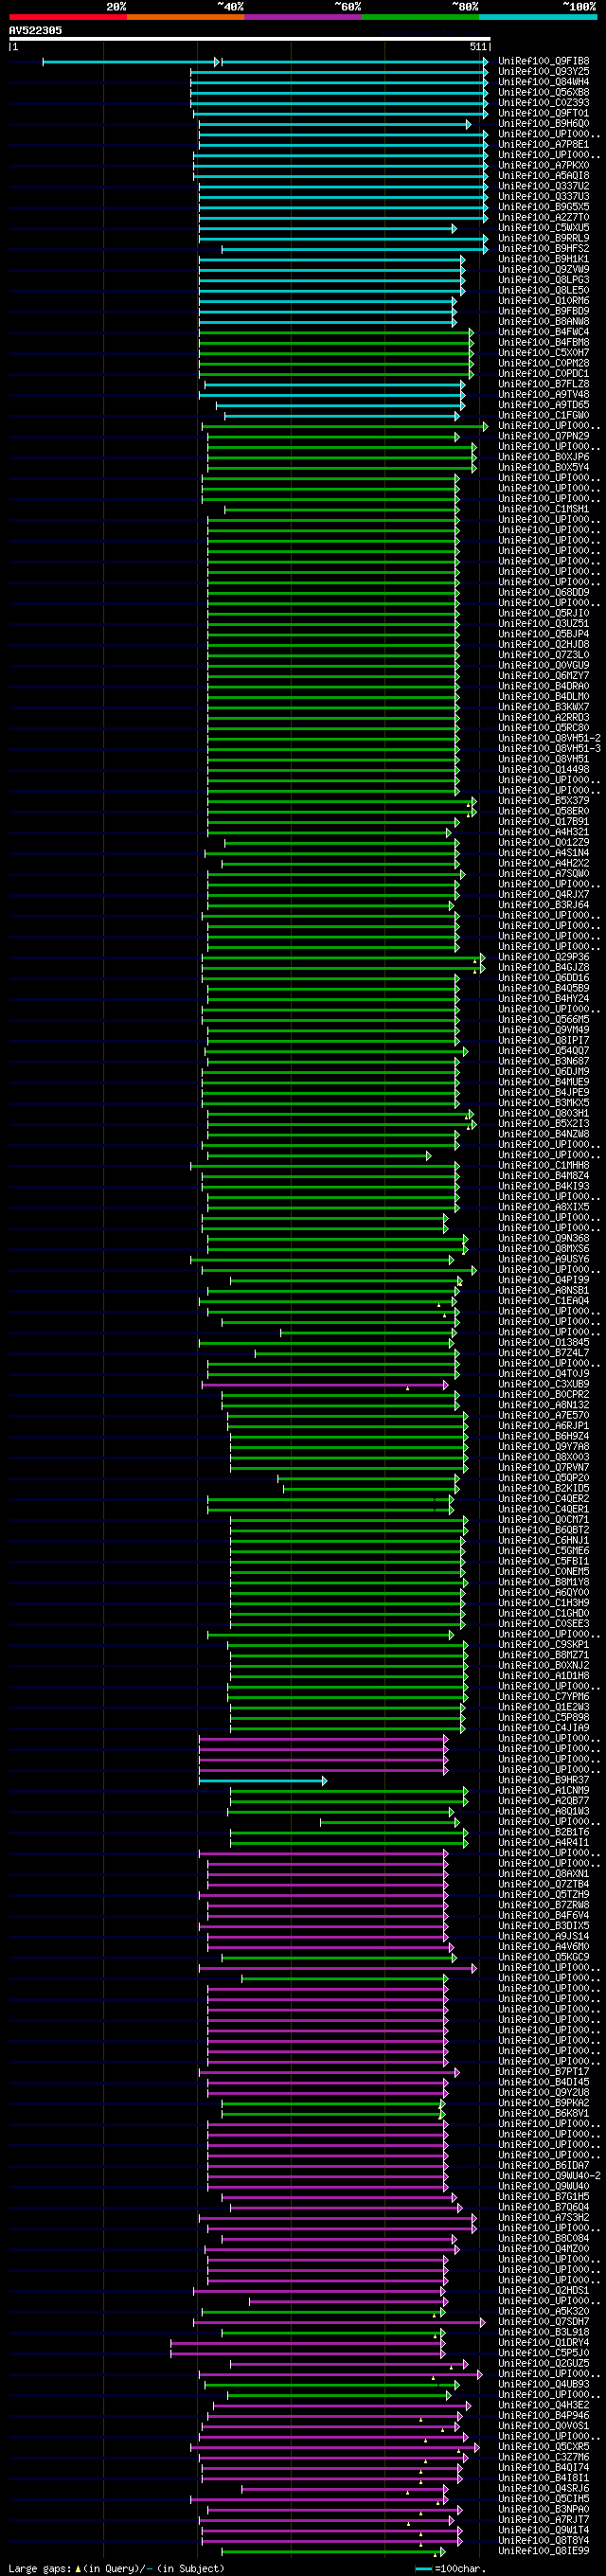The width and height of the screenshot is (606, 2576).
Task: Choose the UniRef100_B9FBD9 label
Action: [x=544, y=311]
